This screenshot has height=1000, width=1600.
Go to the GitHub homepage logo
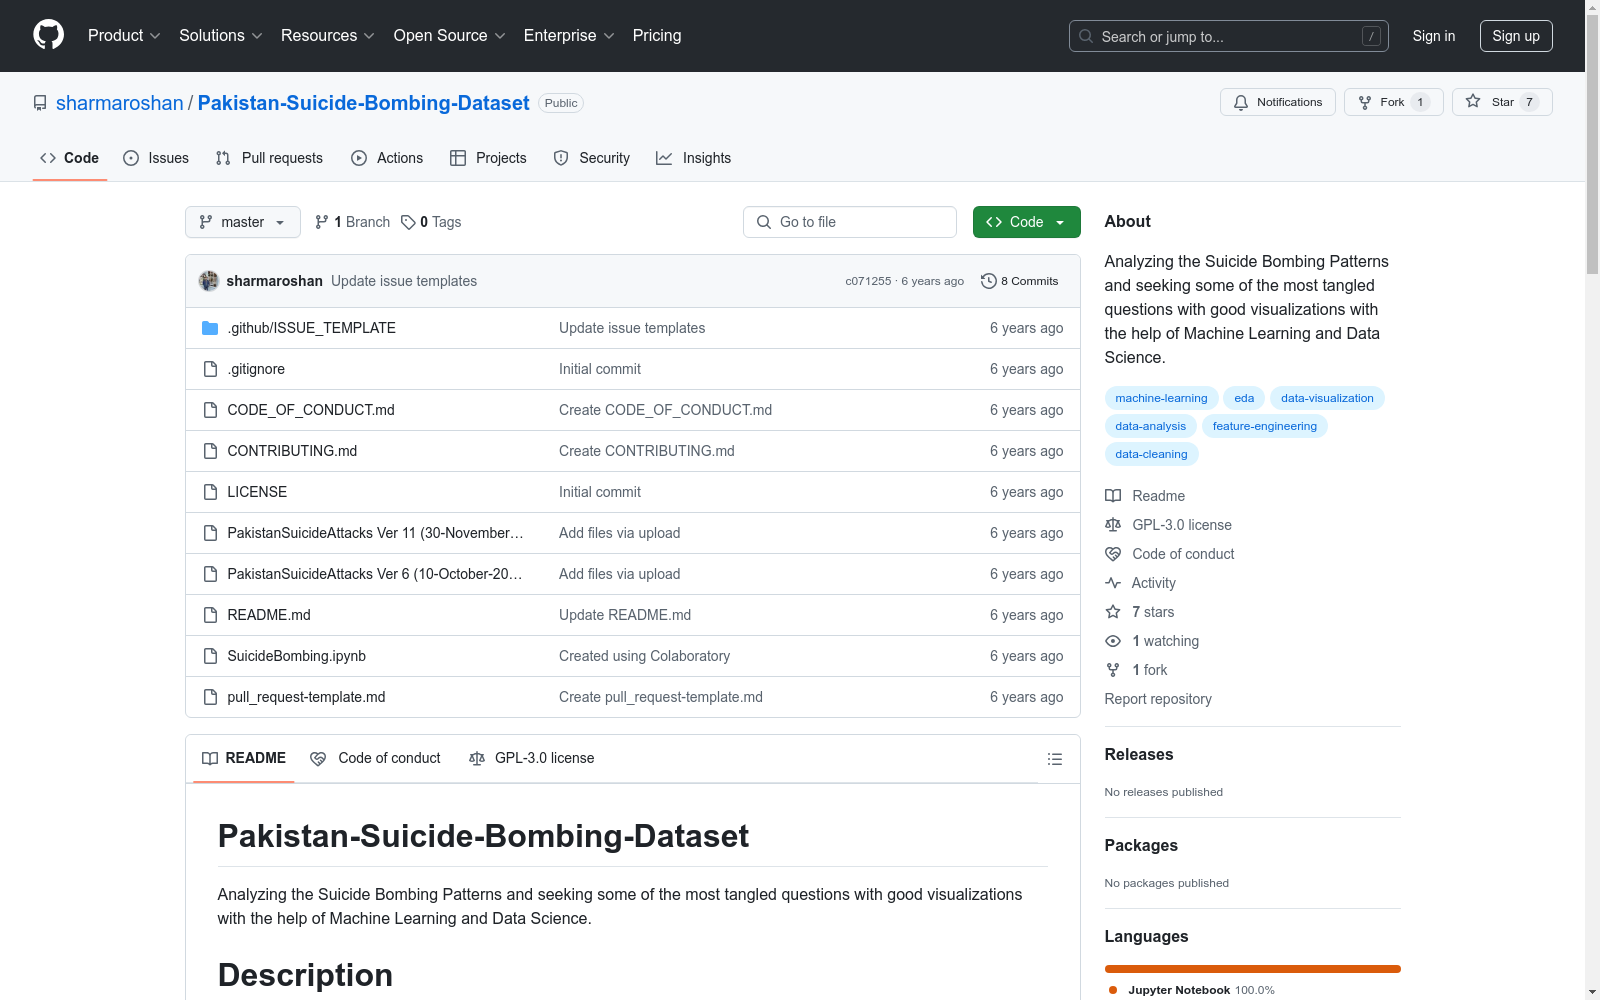pyautogui.click(x=48, y=35)
